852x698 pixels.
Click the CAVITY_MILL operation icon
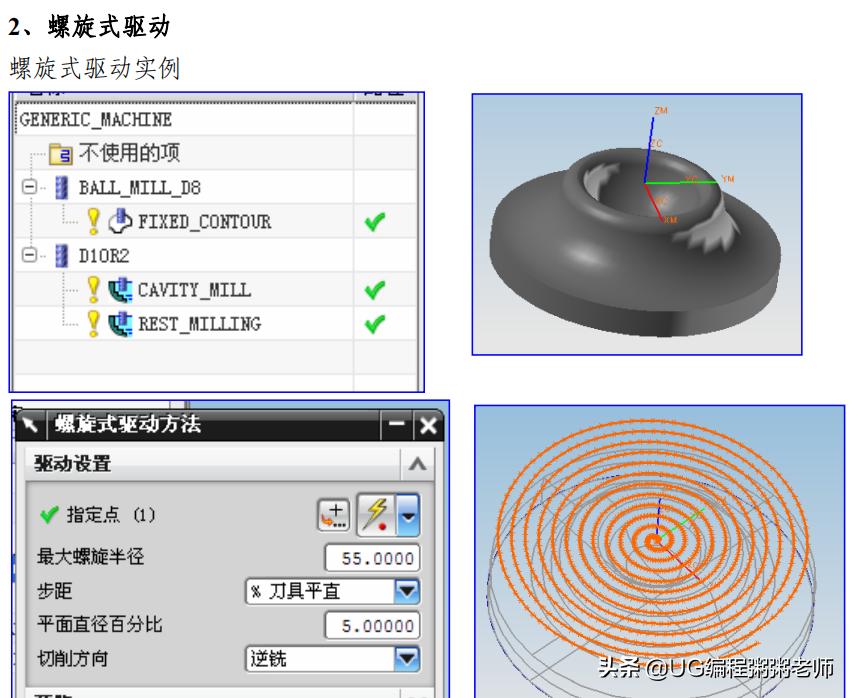coord(120,290)
